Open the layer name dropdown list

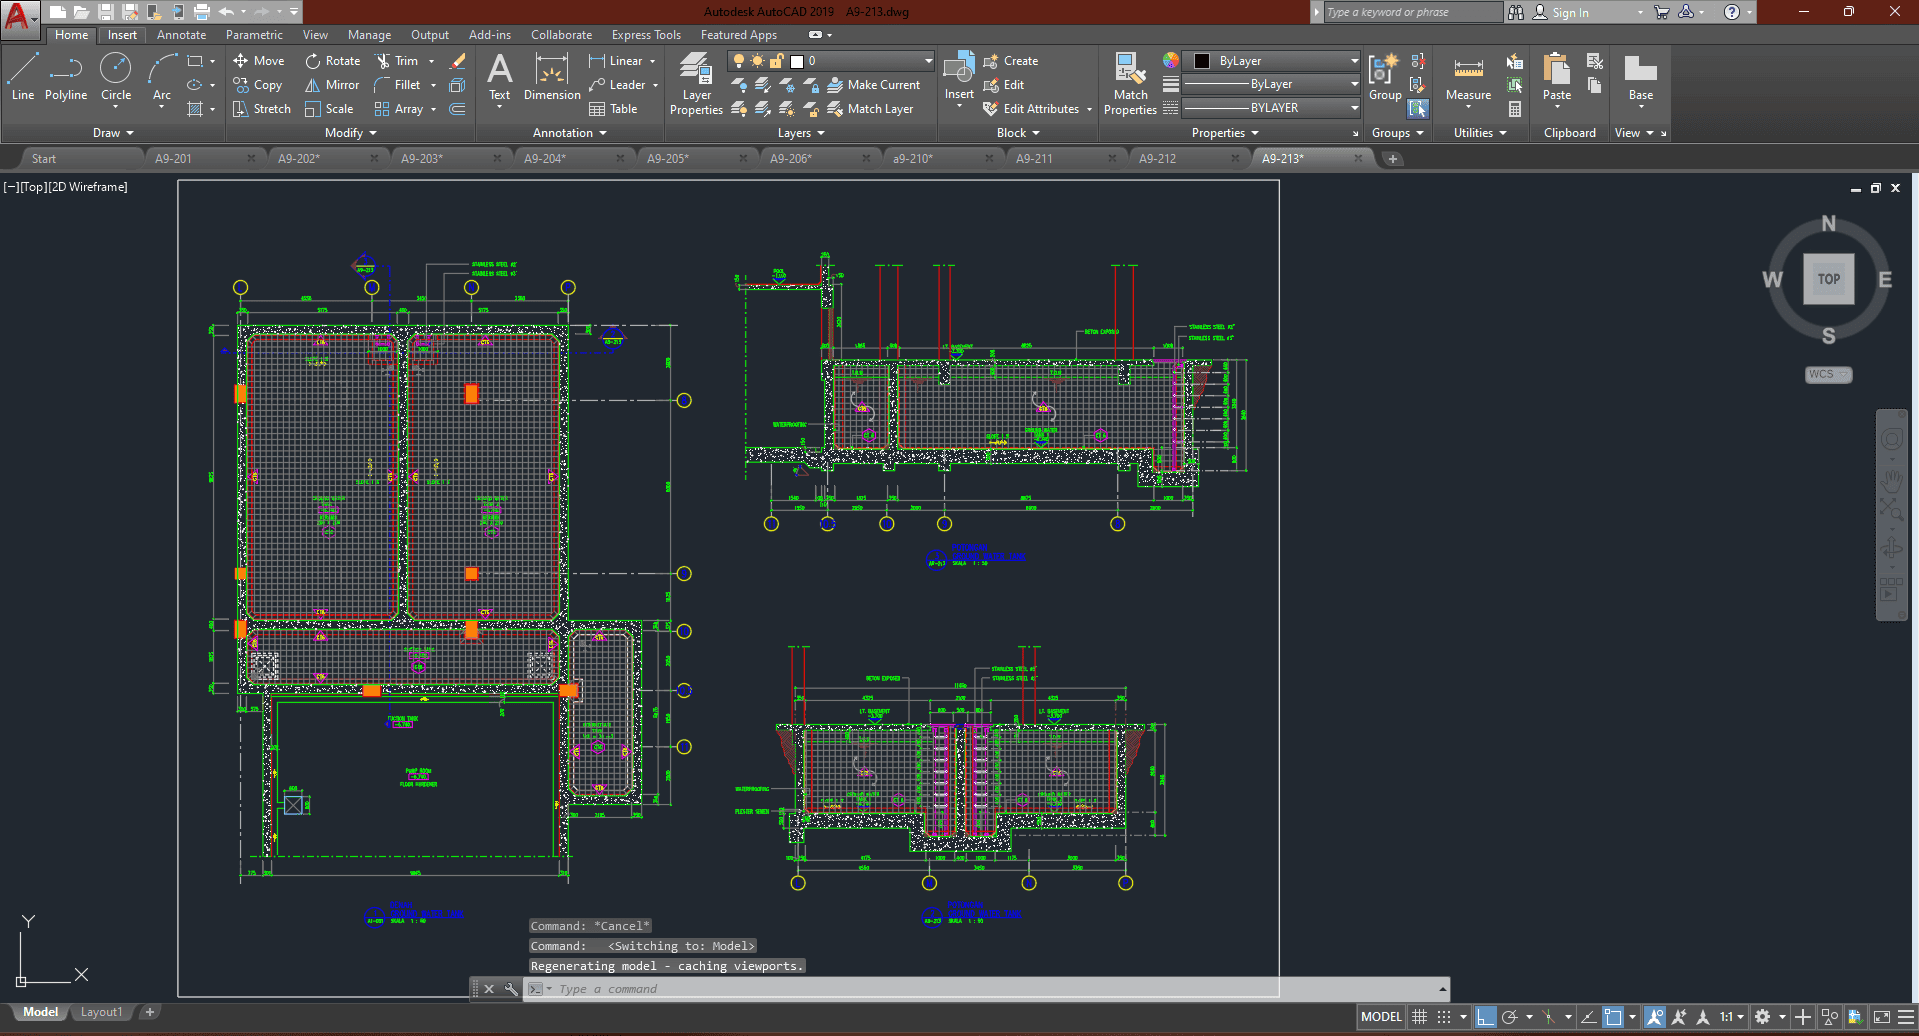tap(928, 61)
